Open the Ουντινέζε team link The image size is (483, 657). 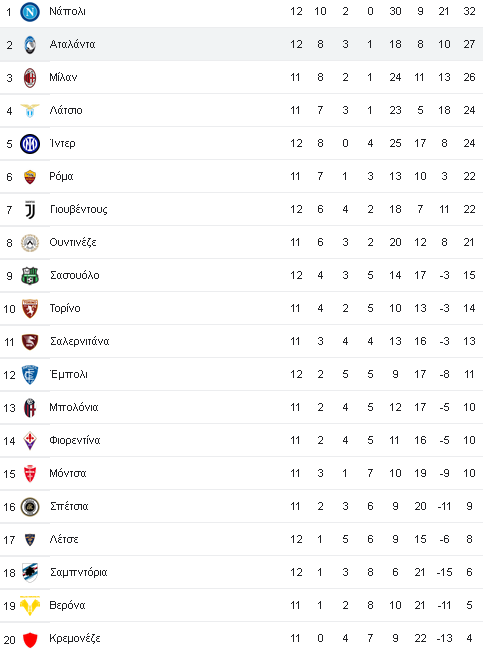click(x=73, y=243)
